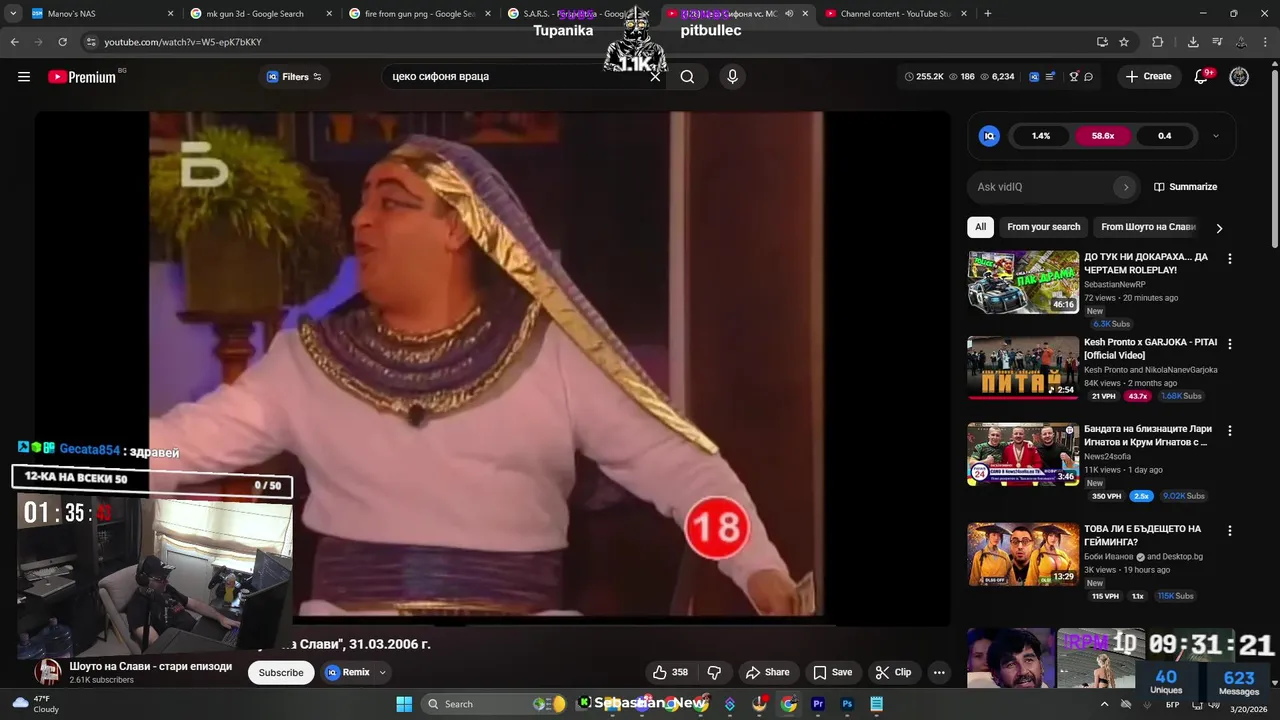Switch to mk gun 3d Google Search tab
This screenshot has height=720, width=1280.
point(260,14)
